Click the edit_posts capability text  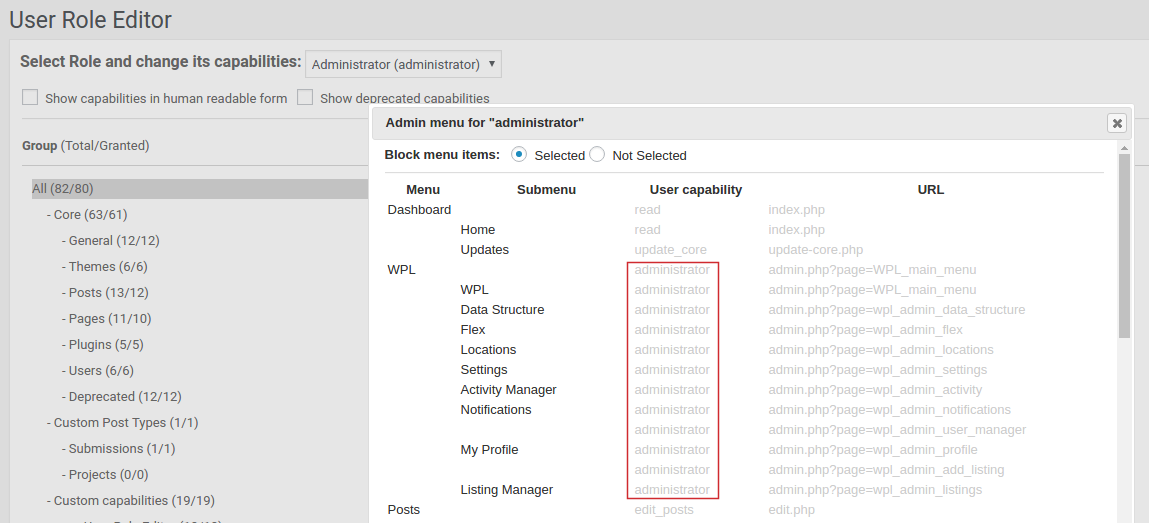tap(664, 509)
